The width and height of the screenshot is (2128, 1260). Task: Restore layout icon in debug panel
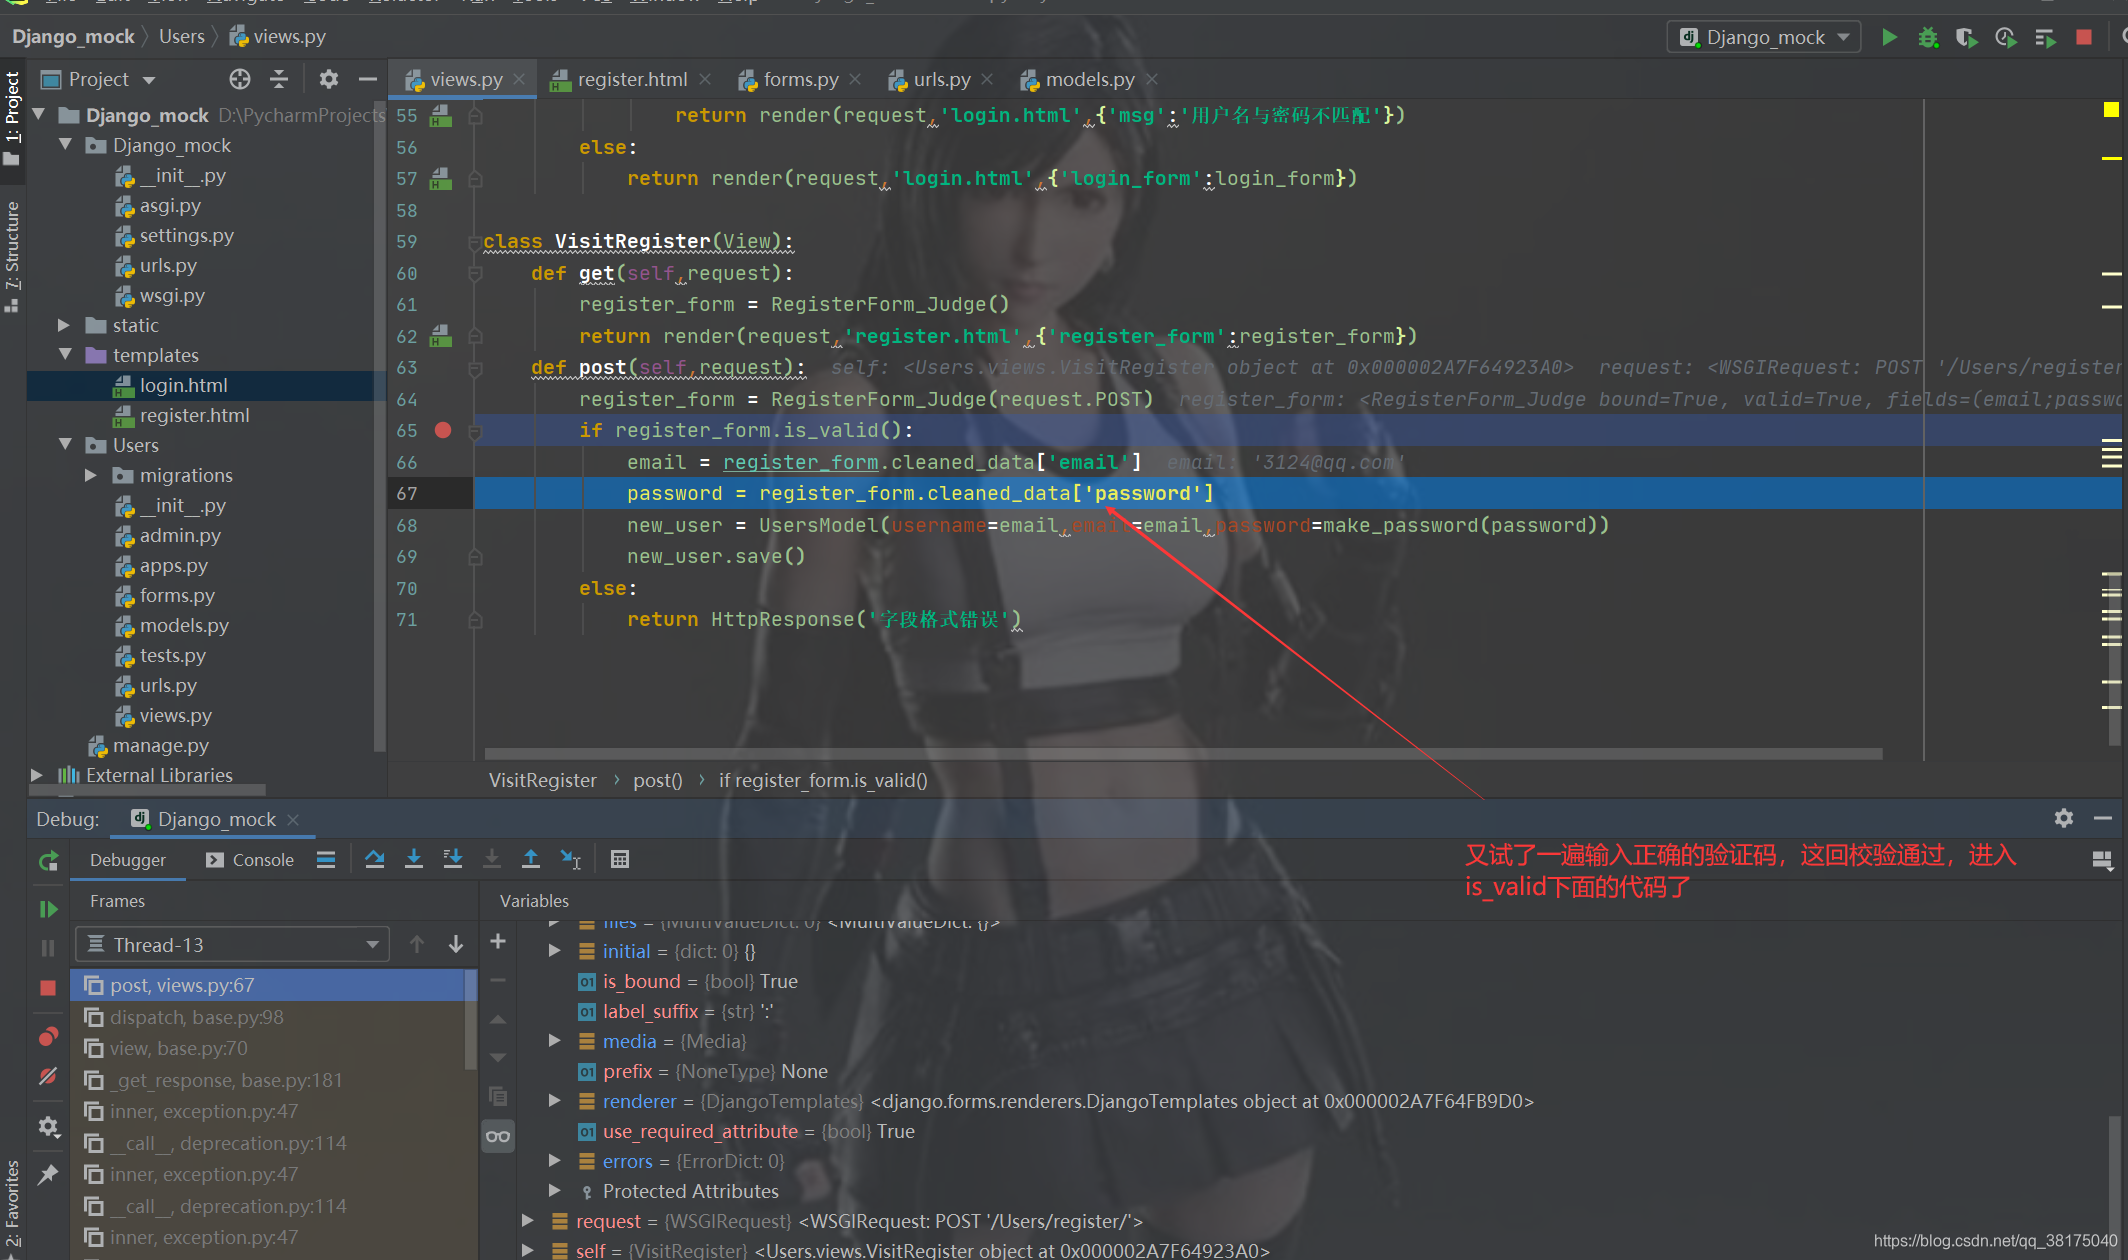(x=2102, y=860)
